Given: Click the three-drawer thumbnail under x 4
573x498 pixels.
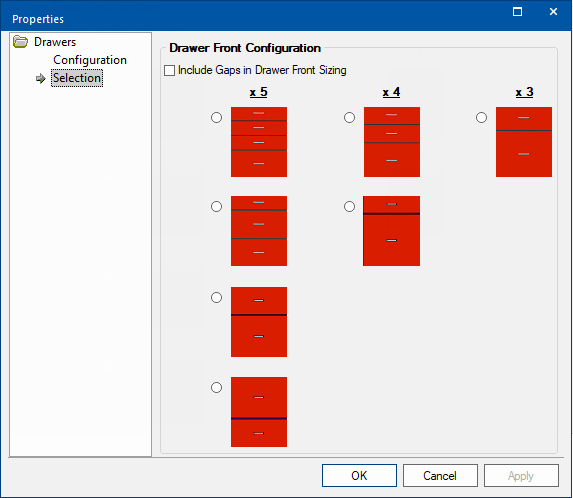Looking at the screenshot, I should 392,142.
